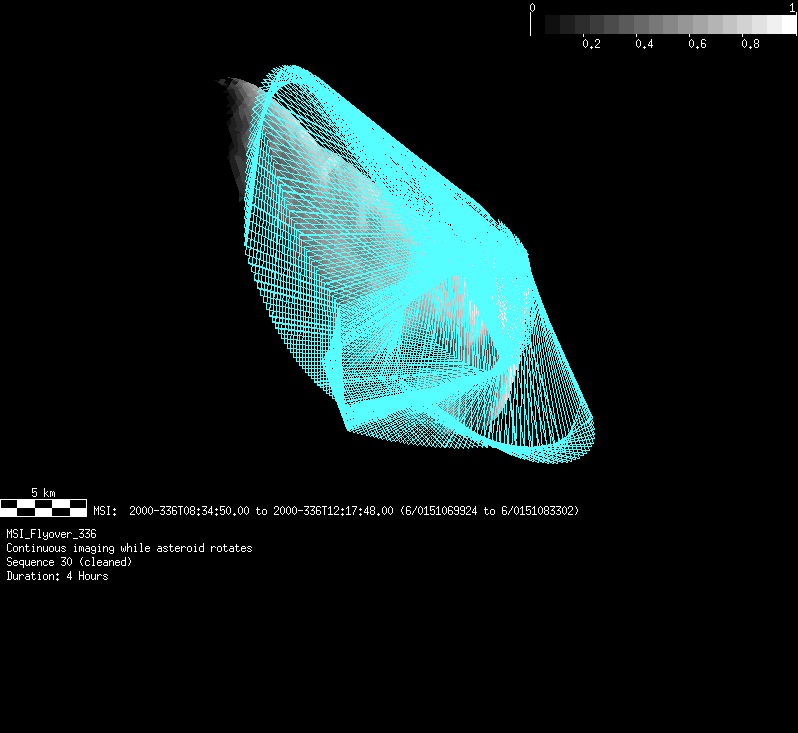Click the 0.4 tick label on colorbar
Image resolution: width=798 pixels, height=733 pixels.
644,45
